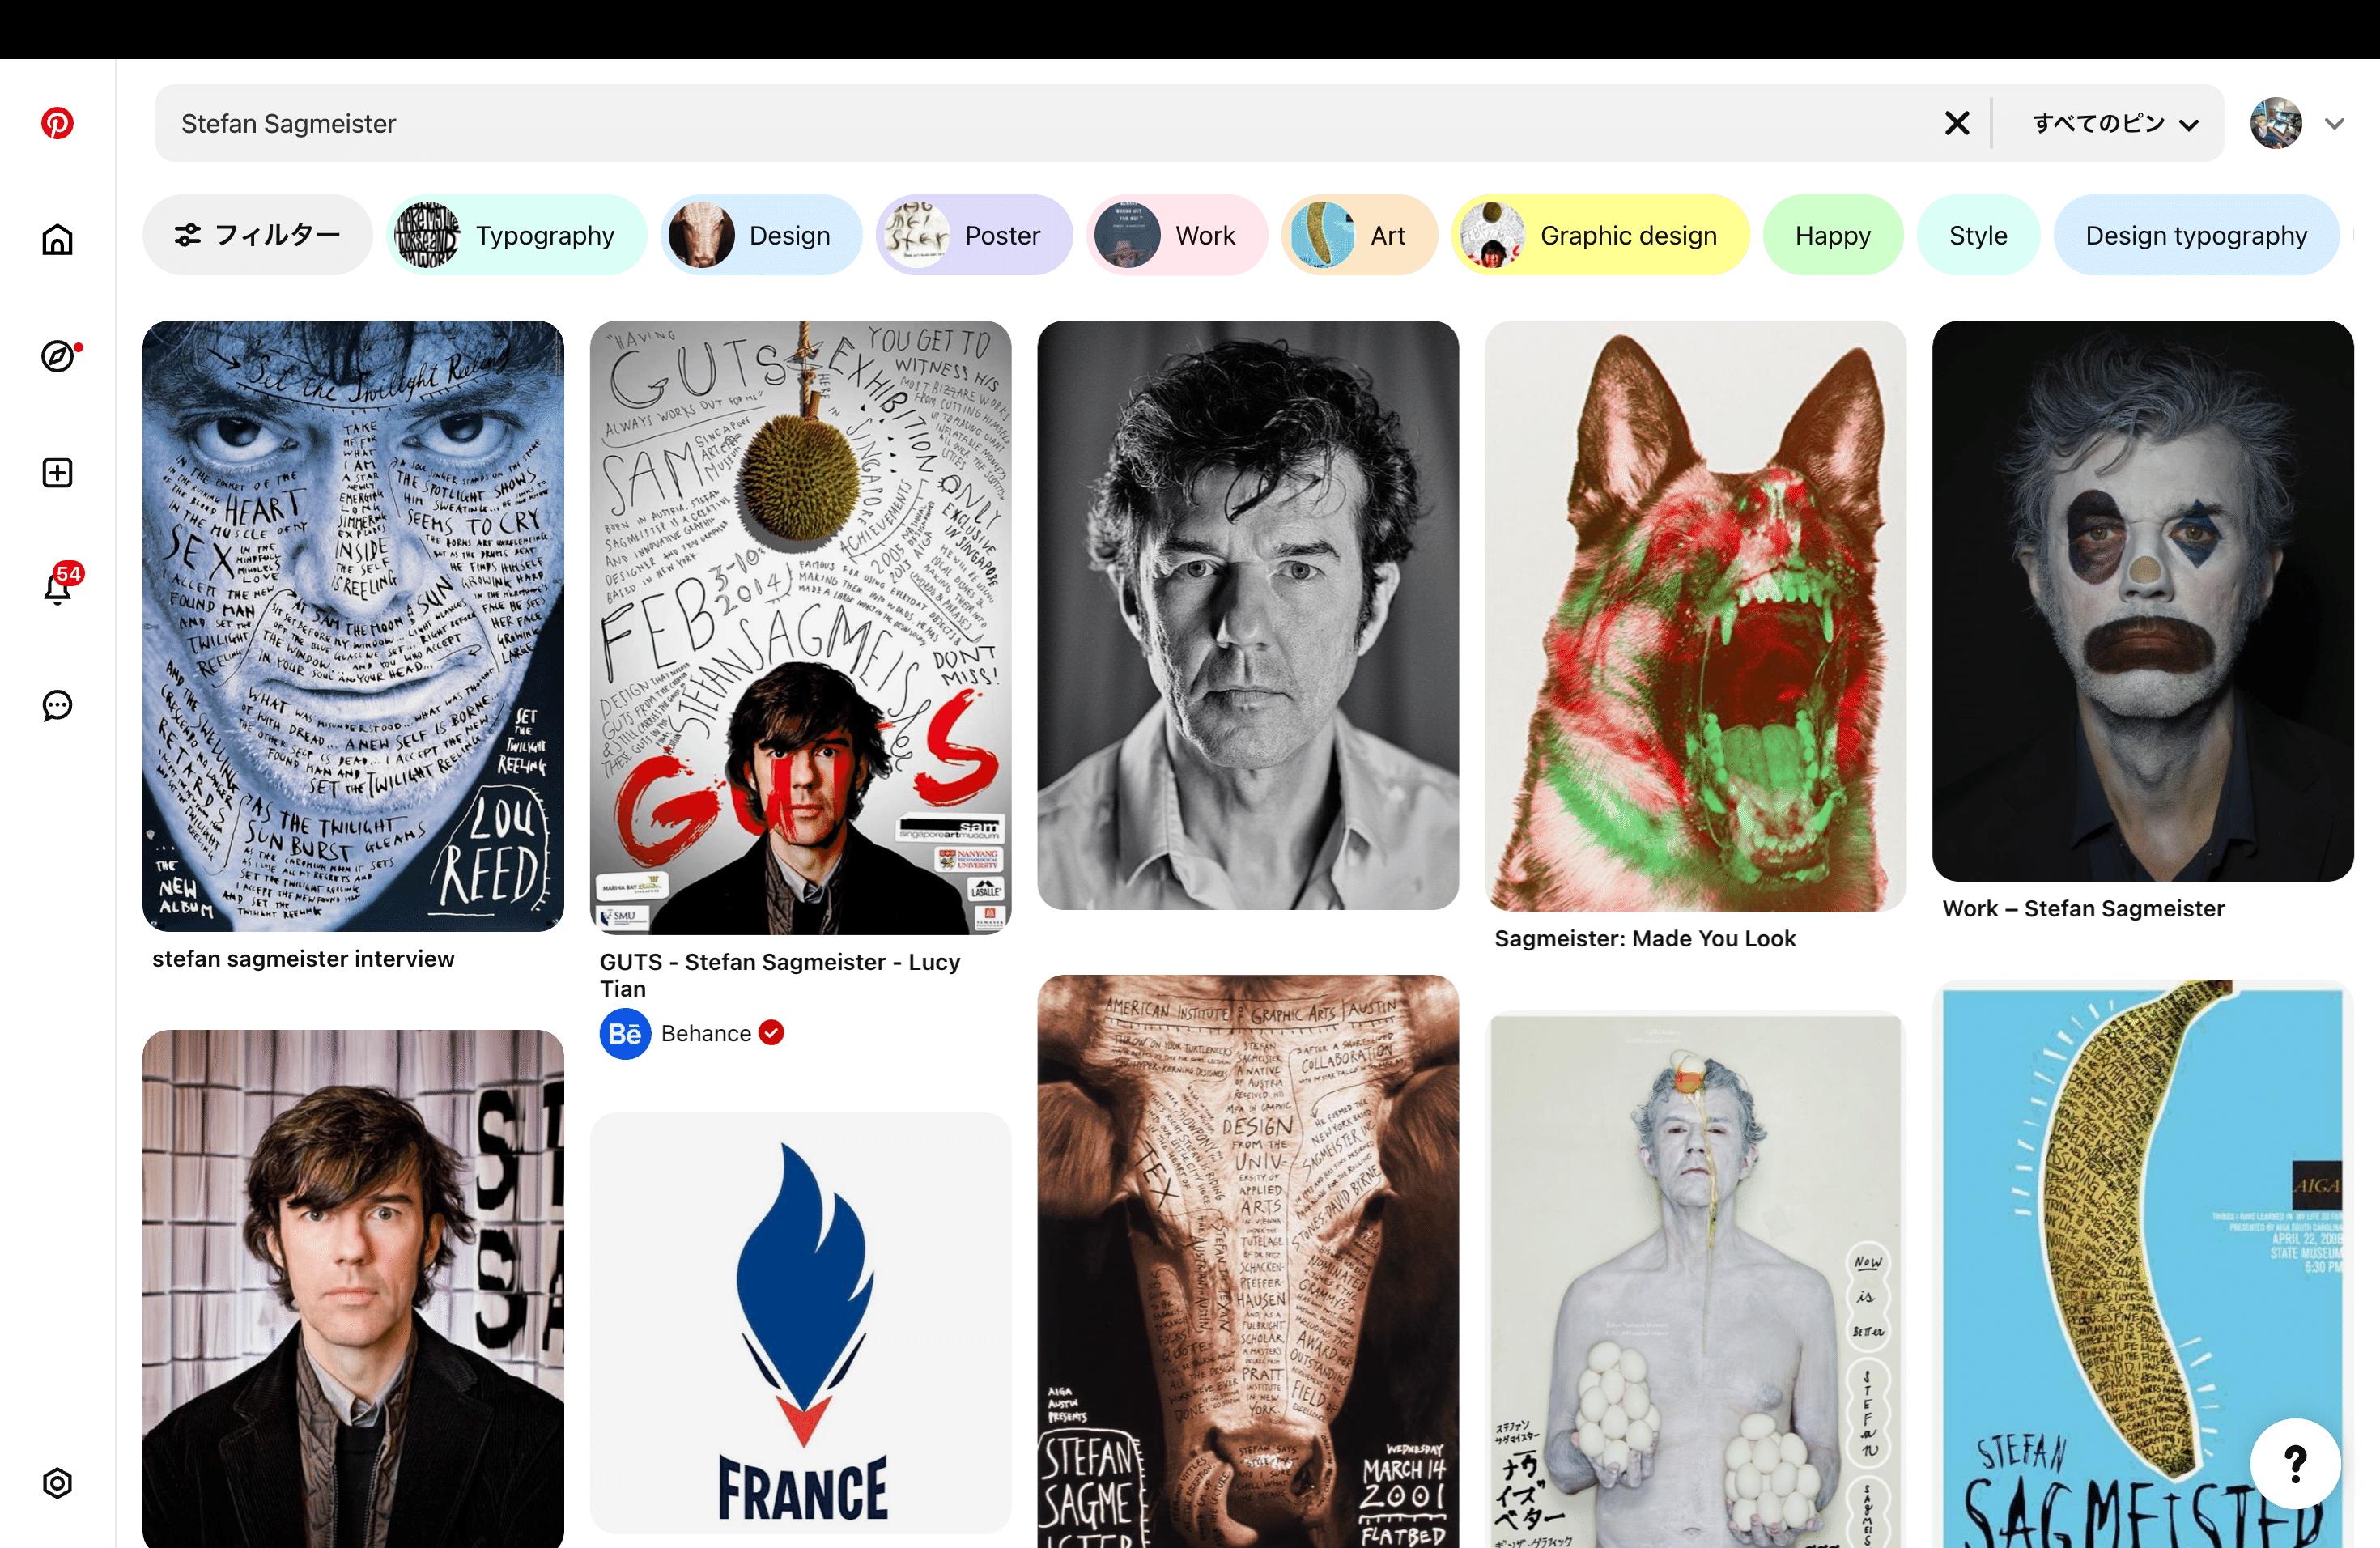
Task: Click 'Sagmeister: Made You Look' title
Action: tap(1645, 939)
